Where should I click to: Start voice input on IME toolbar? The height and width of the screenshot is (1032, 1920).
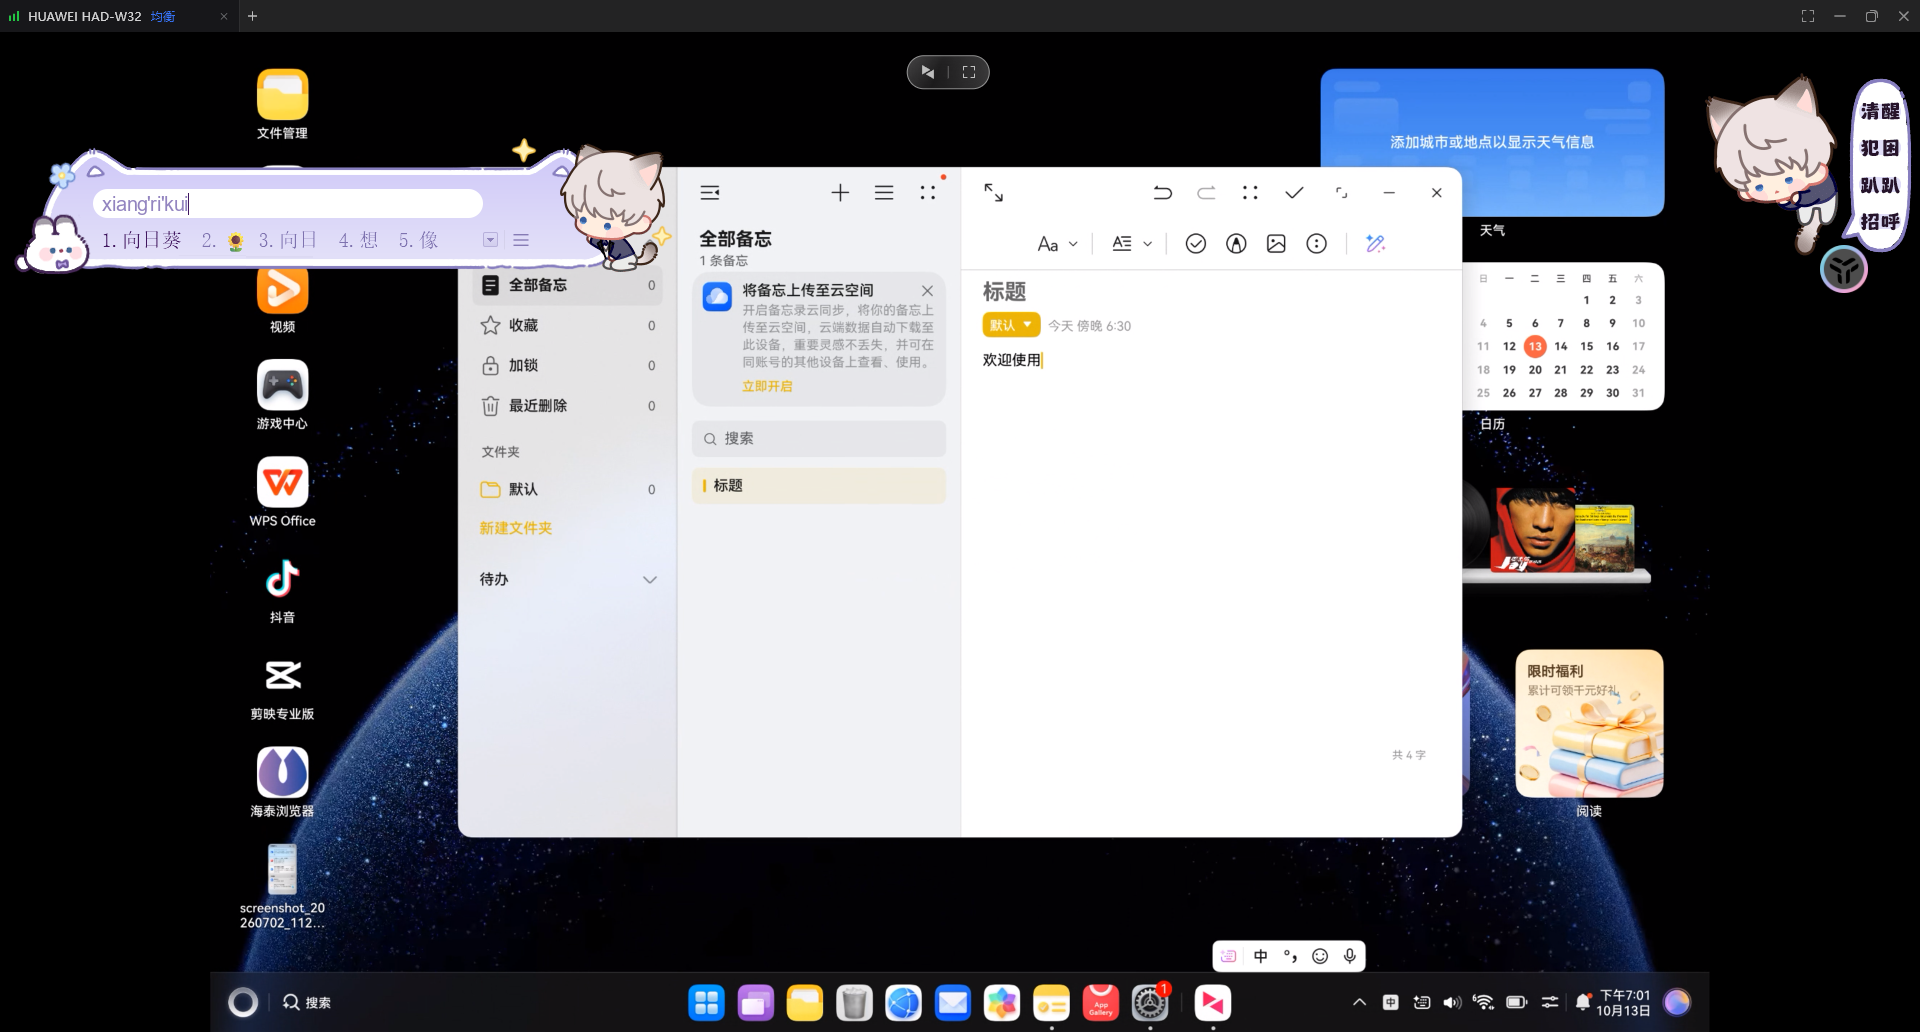[x=1350, y=956]
